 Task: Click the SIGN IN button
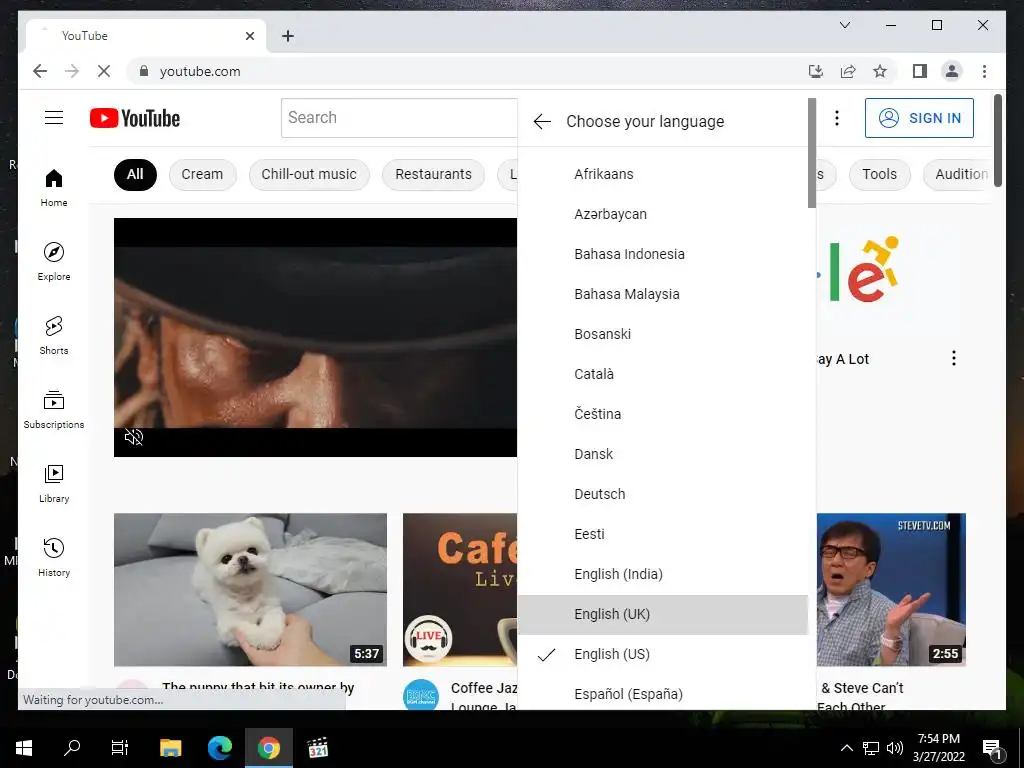pos(919,118)
